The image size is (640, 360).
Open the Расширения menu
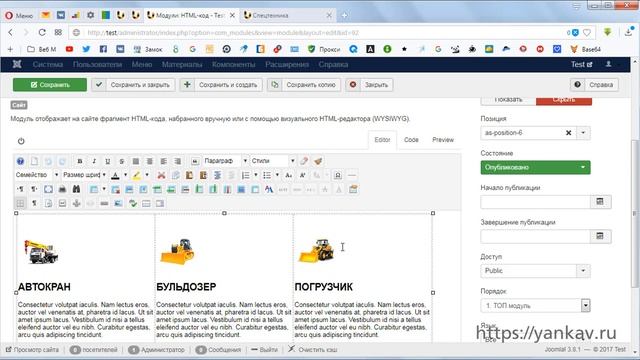(x=287, y=64)
